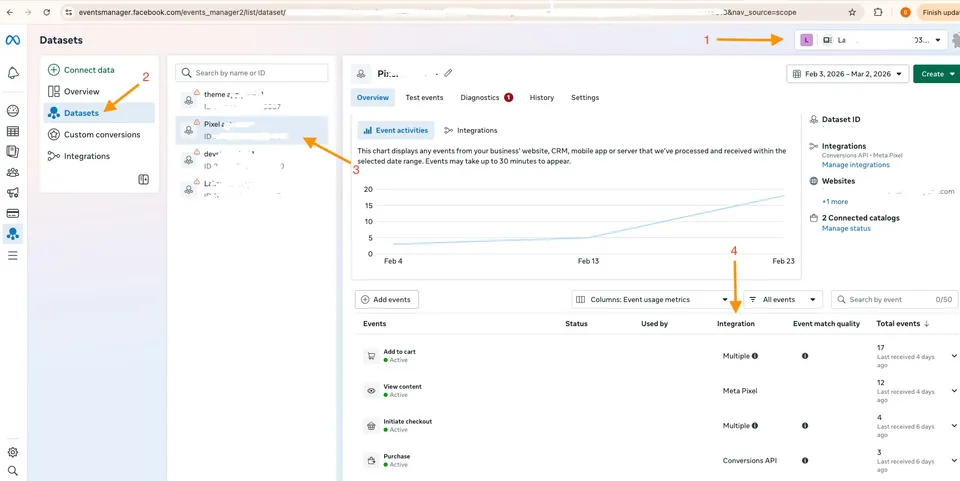Open the All events filter dropdown

pos(783,300)
